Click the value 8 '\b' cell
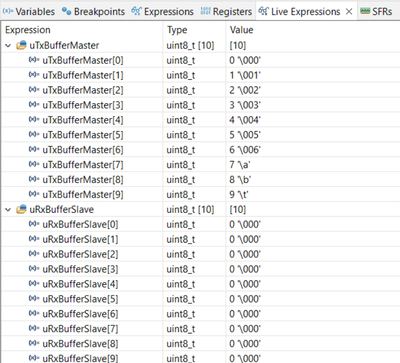400x363 pixels. (240, 180)
